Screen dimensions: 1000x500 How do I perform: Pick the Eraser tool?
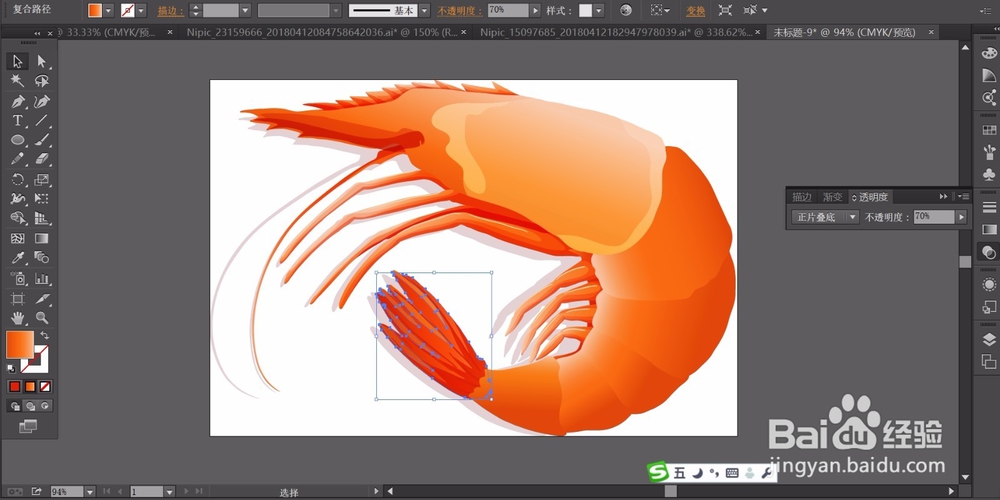pos(41,159)
